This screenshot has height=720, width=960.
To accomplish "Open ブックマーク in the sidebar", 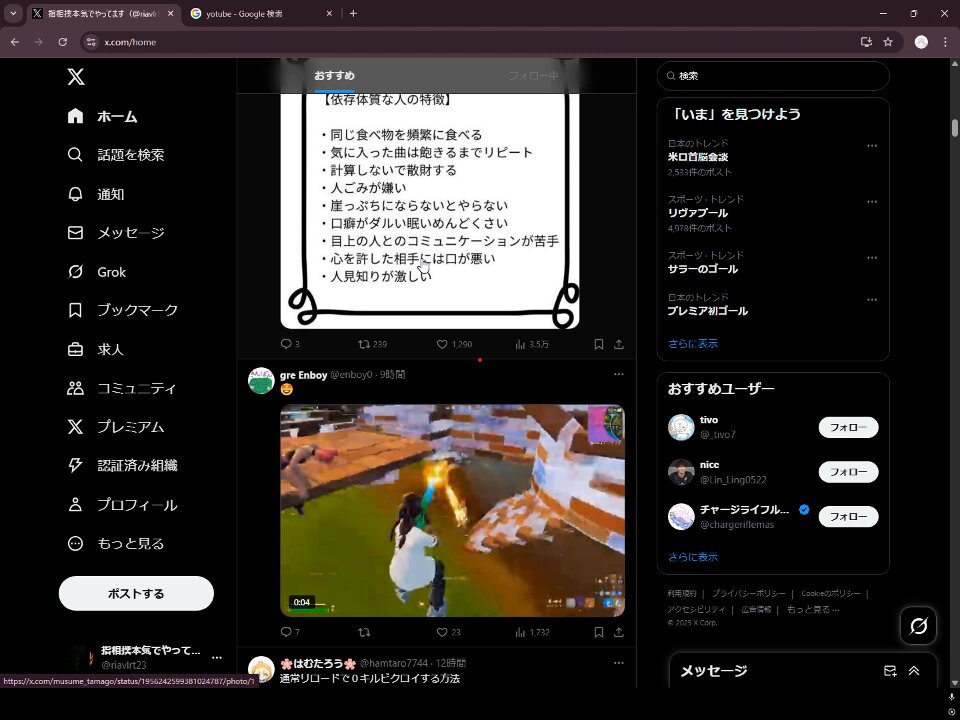I will point(122,310).
